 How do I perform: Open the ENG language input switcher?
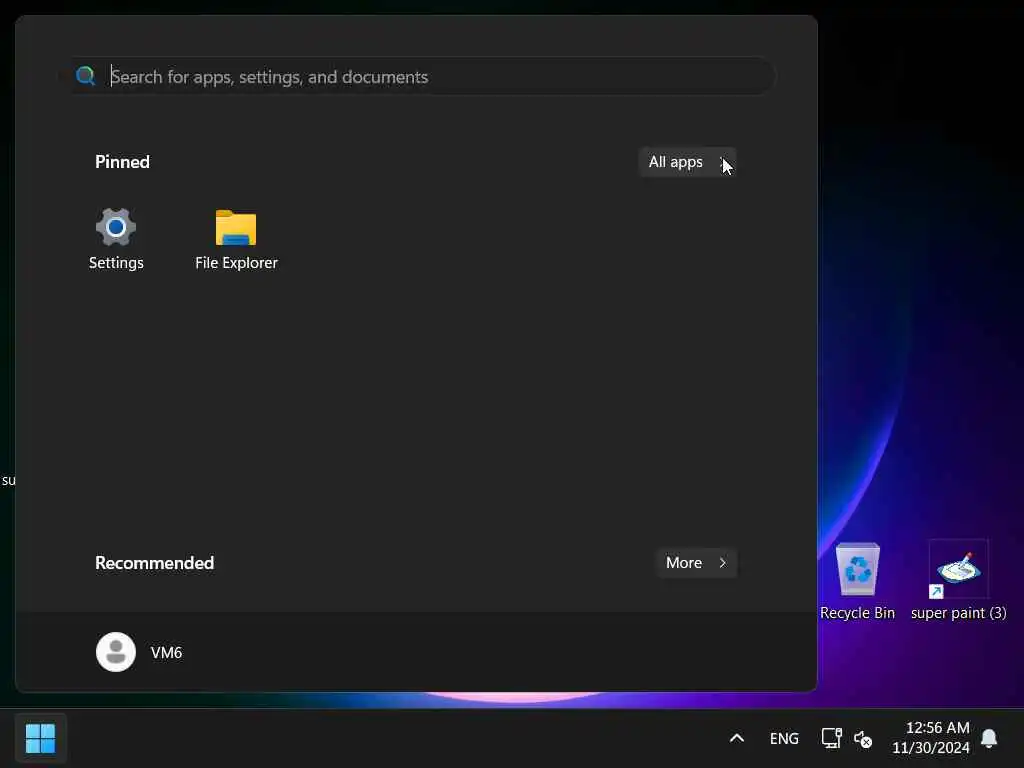coord(784,739)
